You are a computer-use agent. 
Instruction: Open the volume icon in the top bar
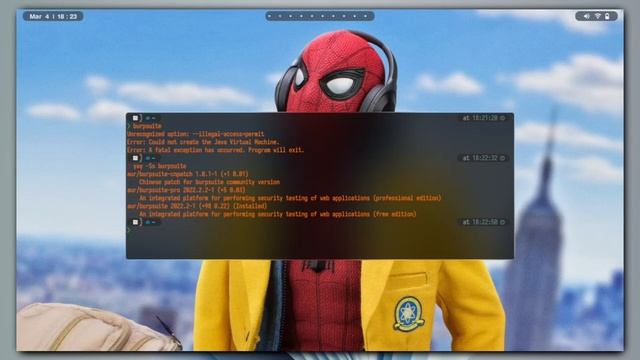pos(587,16)
